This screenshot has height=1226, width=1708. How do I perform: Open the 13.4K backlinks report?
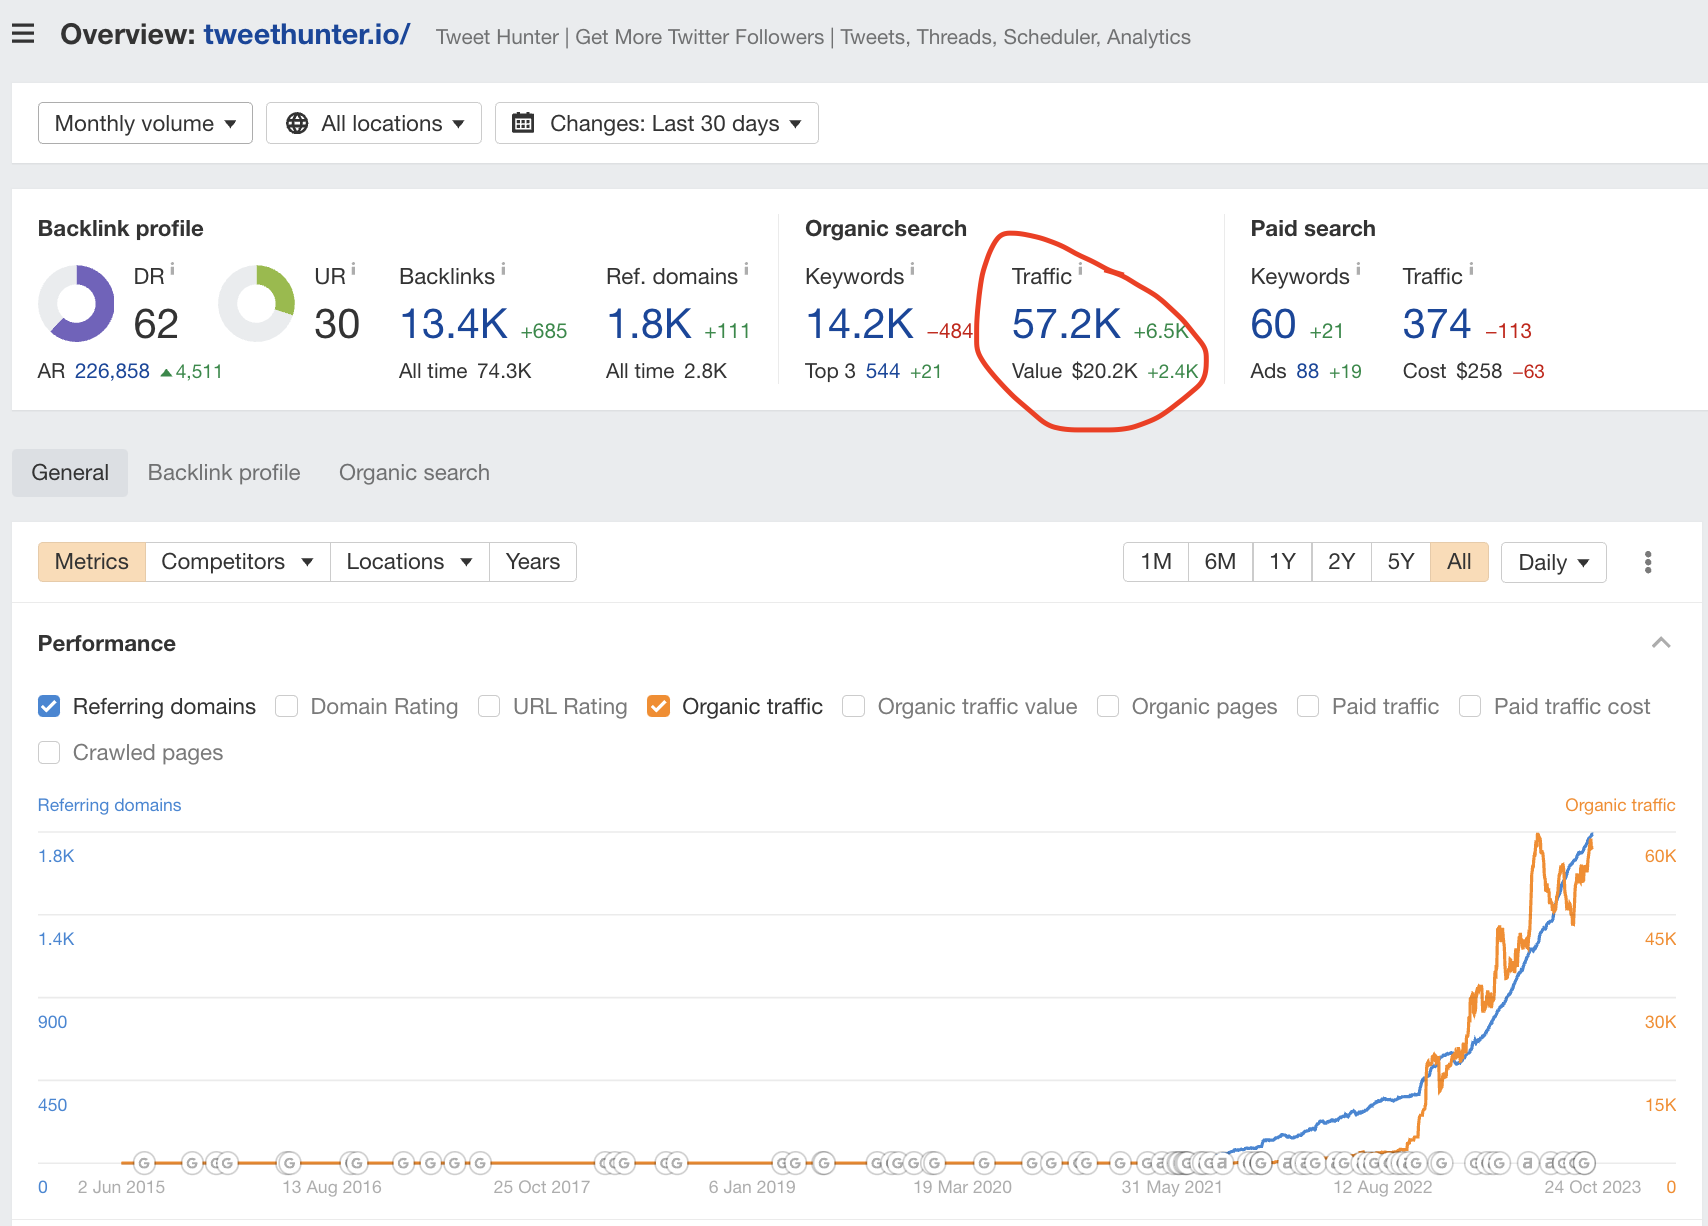coord(454,324)
